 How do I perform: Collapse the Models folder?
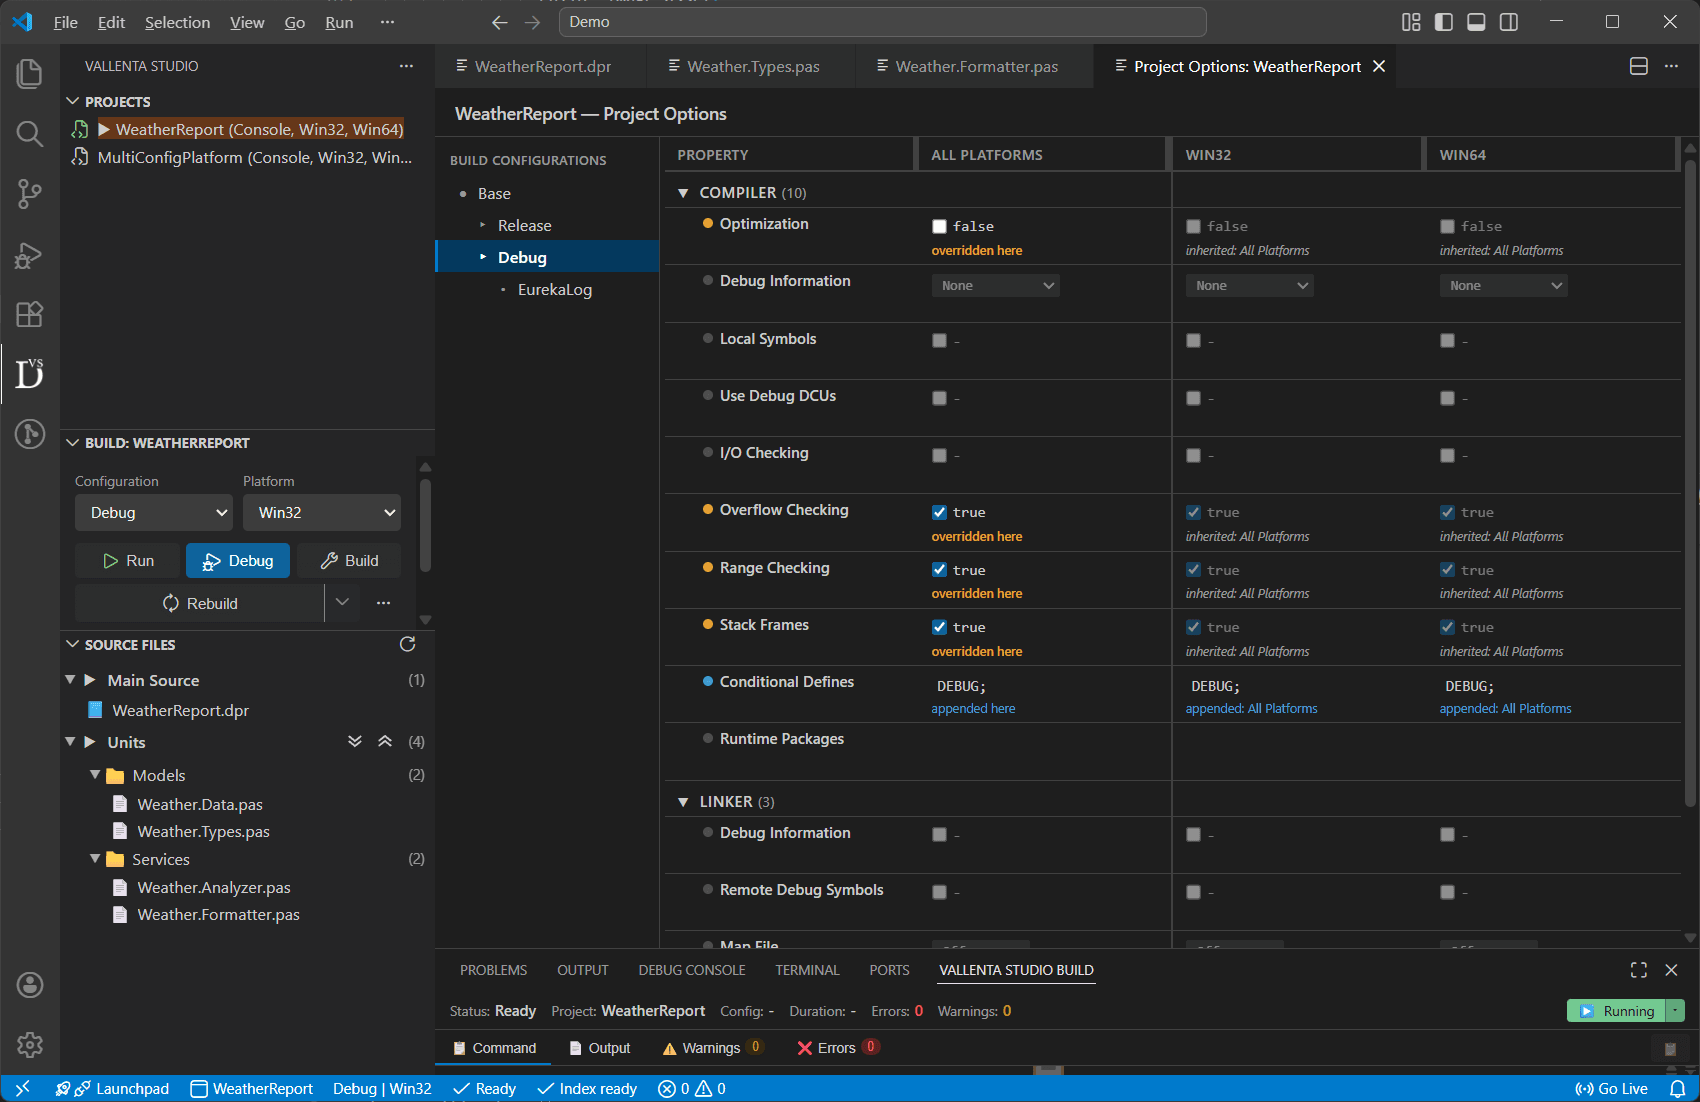click(95, 775)
